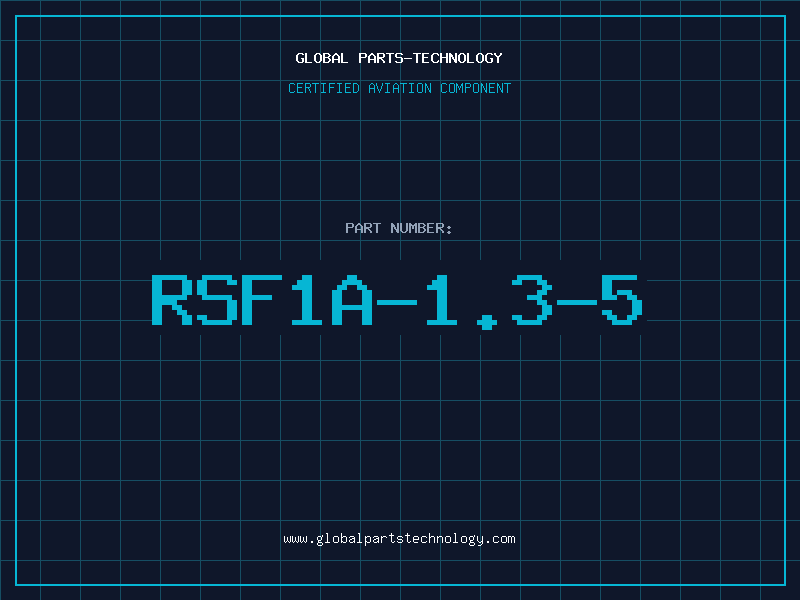800x600 pixels.
Task: Open the www.globalpartstechnology.com link
Action: 399,539
